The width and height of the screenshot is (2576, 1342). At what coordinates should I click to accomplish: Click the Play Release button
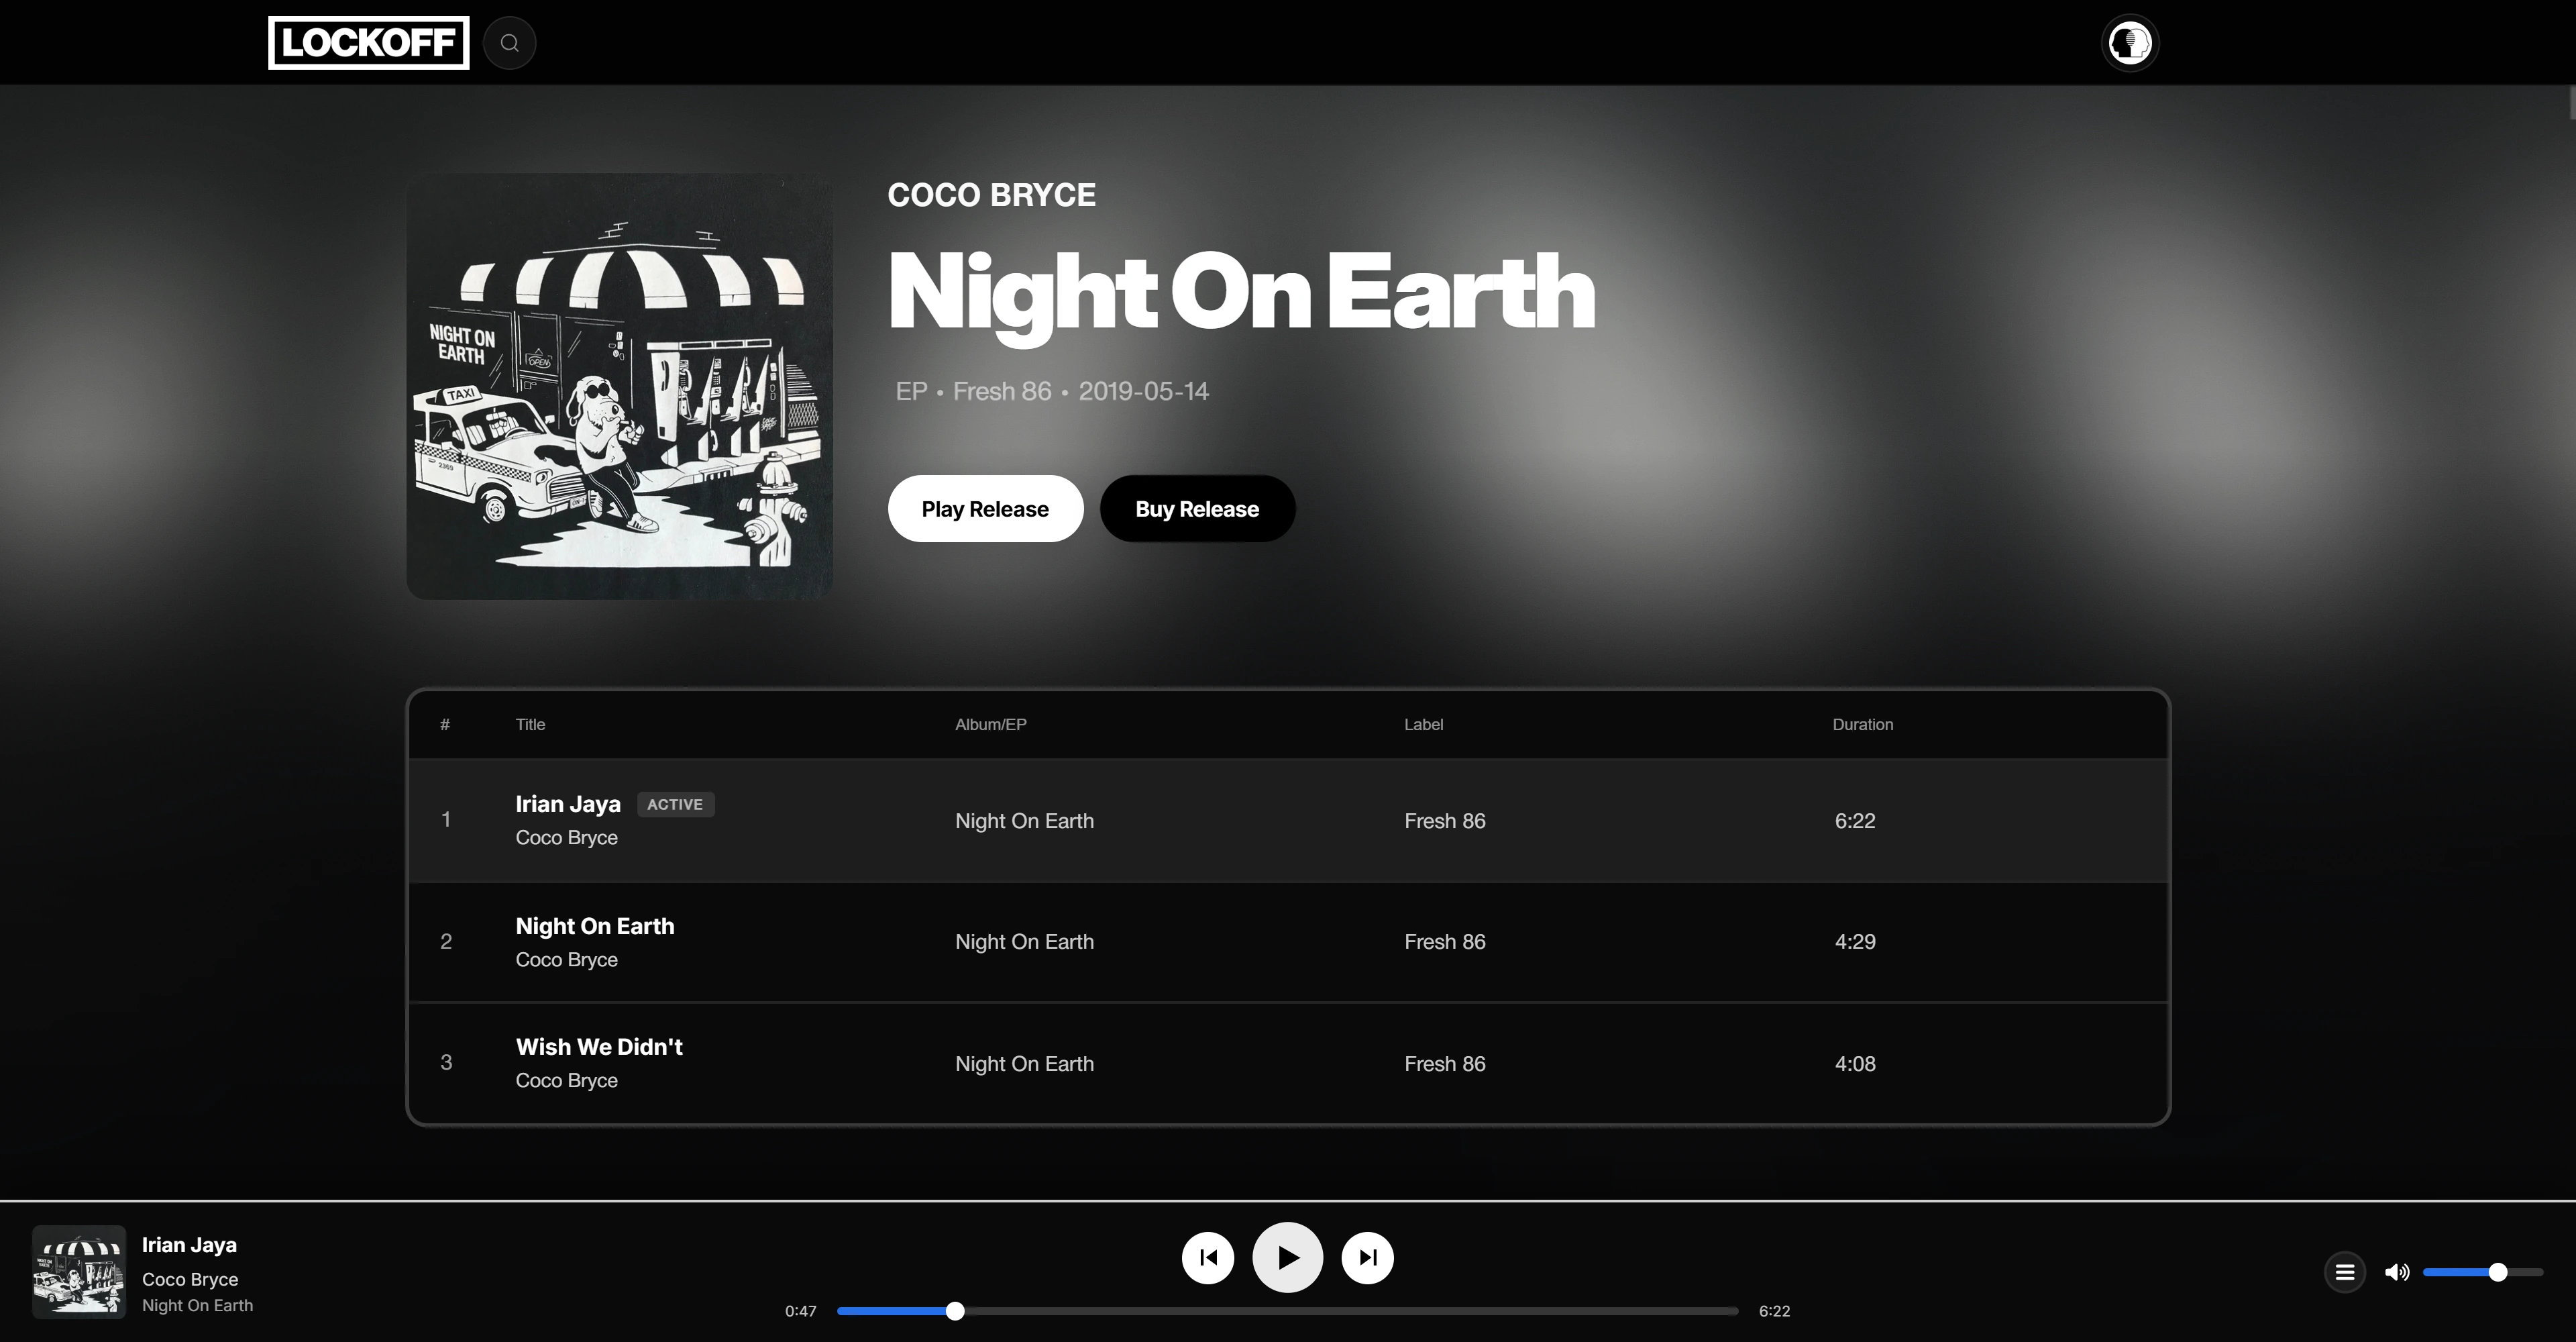pyautogui.click(x=985, y=509)
